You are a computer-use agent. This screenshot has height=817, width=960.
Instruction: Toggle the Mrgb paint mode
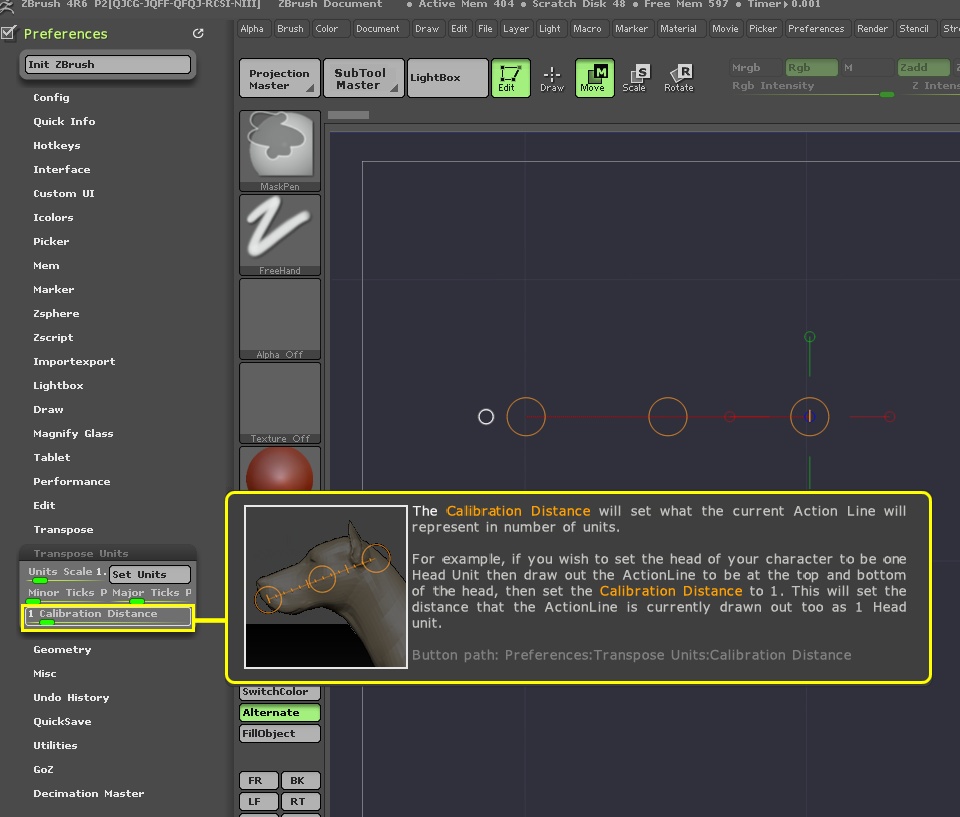757,67
